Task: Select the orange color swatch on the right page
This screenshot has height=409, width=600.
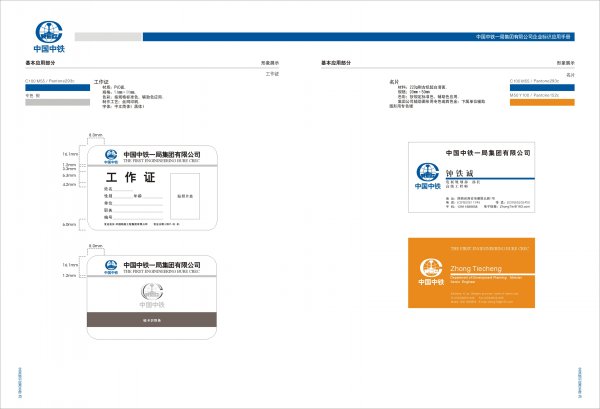Action: click(x=543, y=102)
